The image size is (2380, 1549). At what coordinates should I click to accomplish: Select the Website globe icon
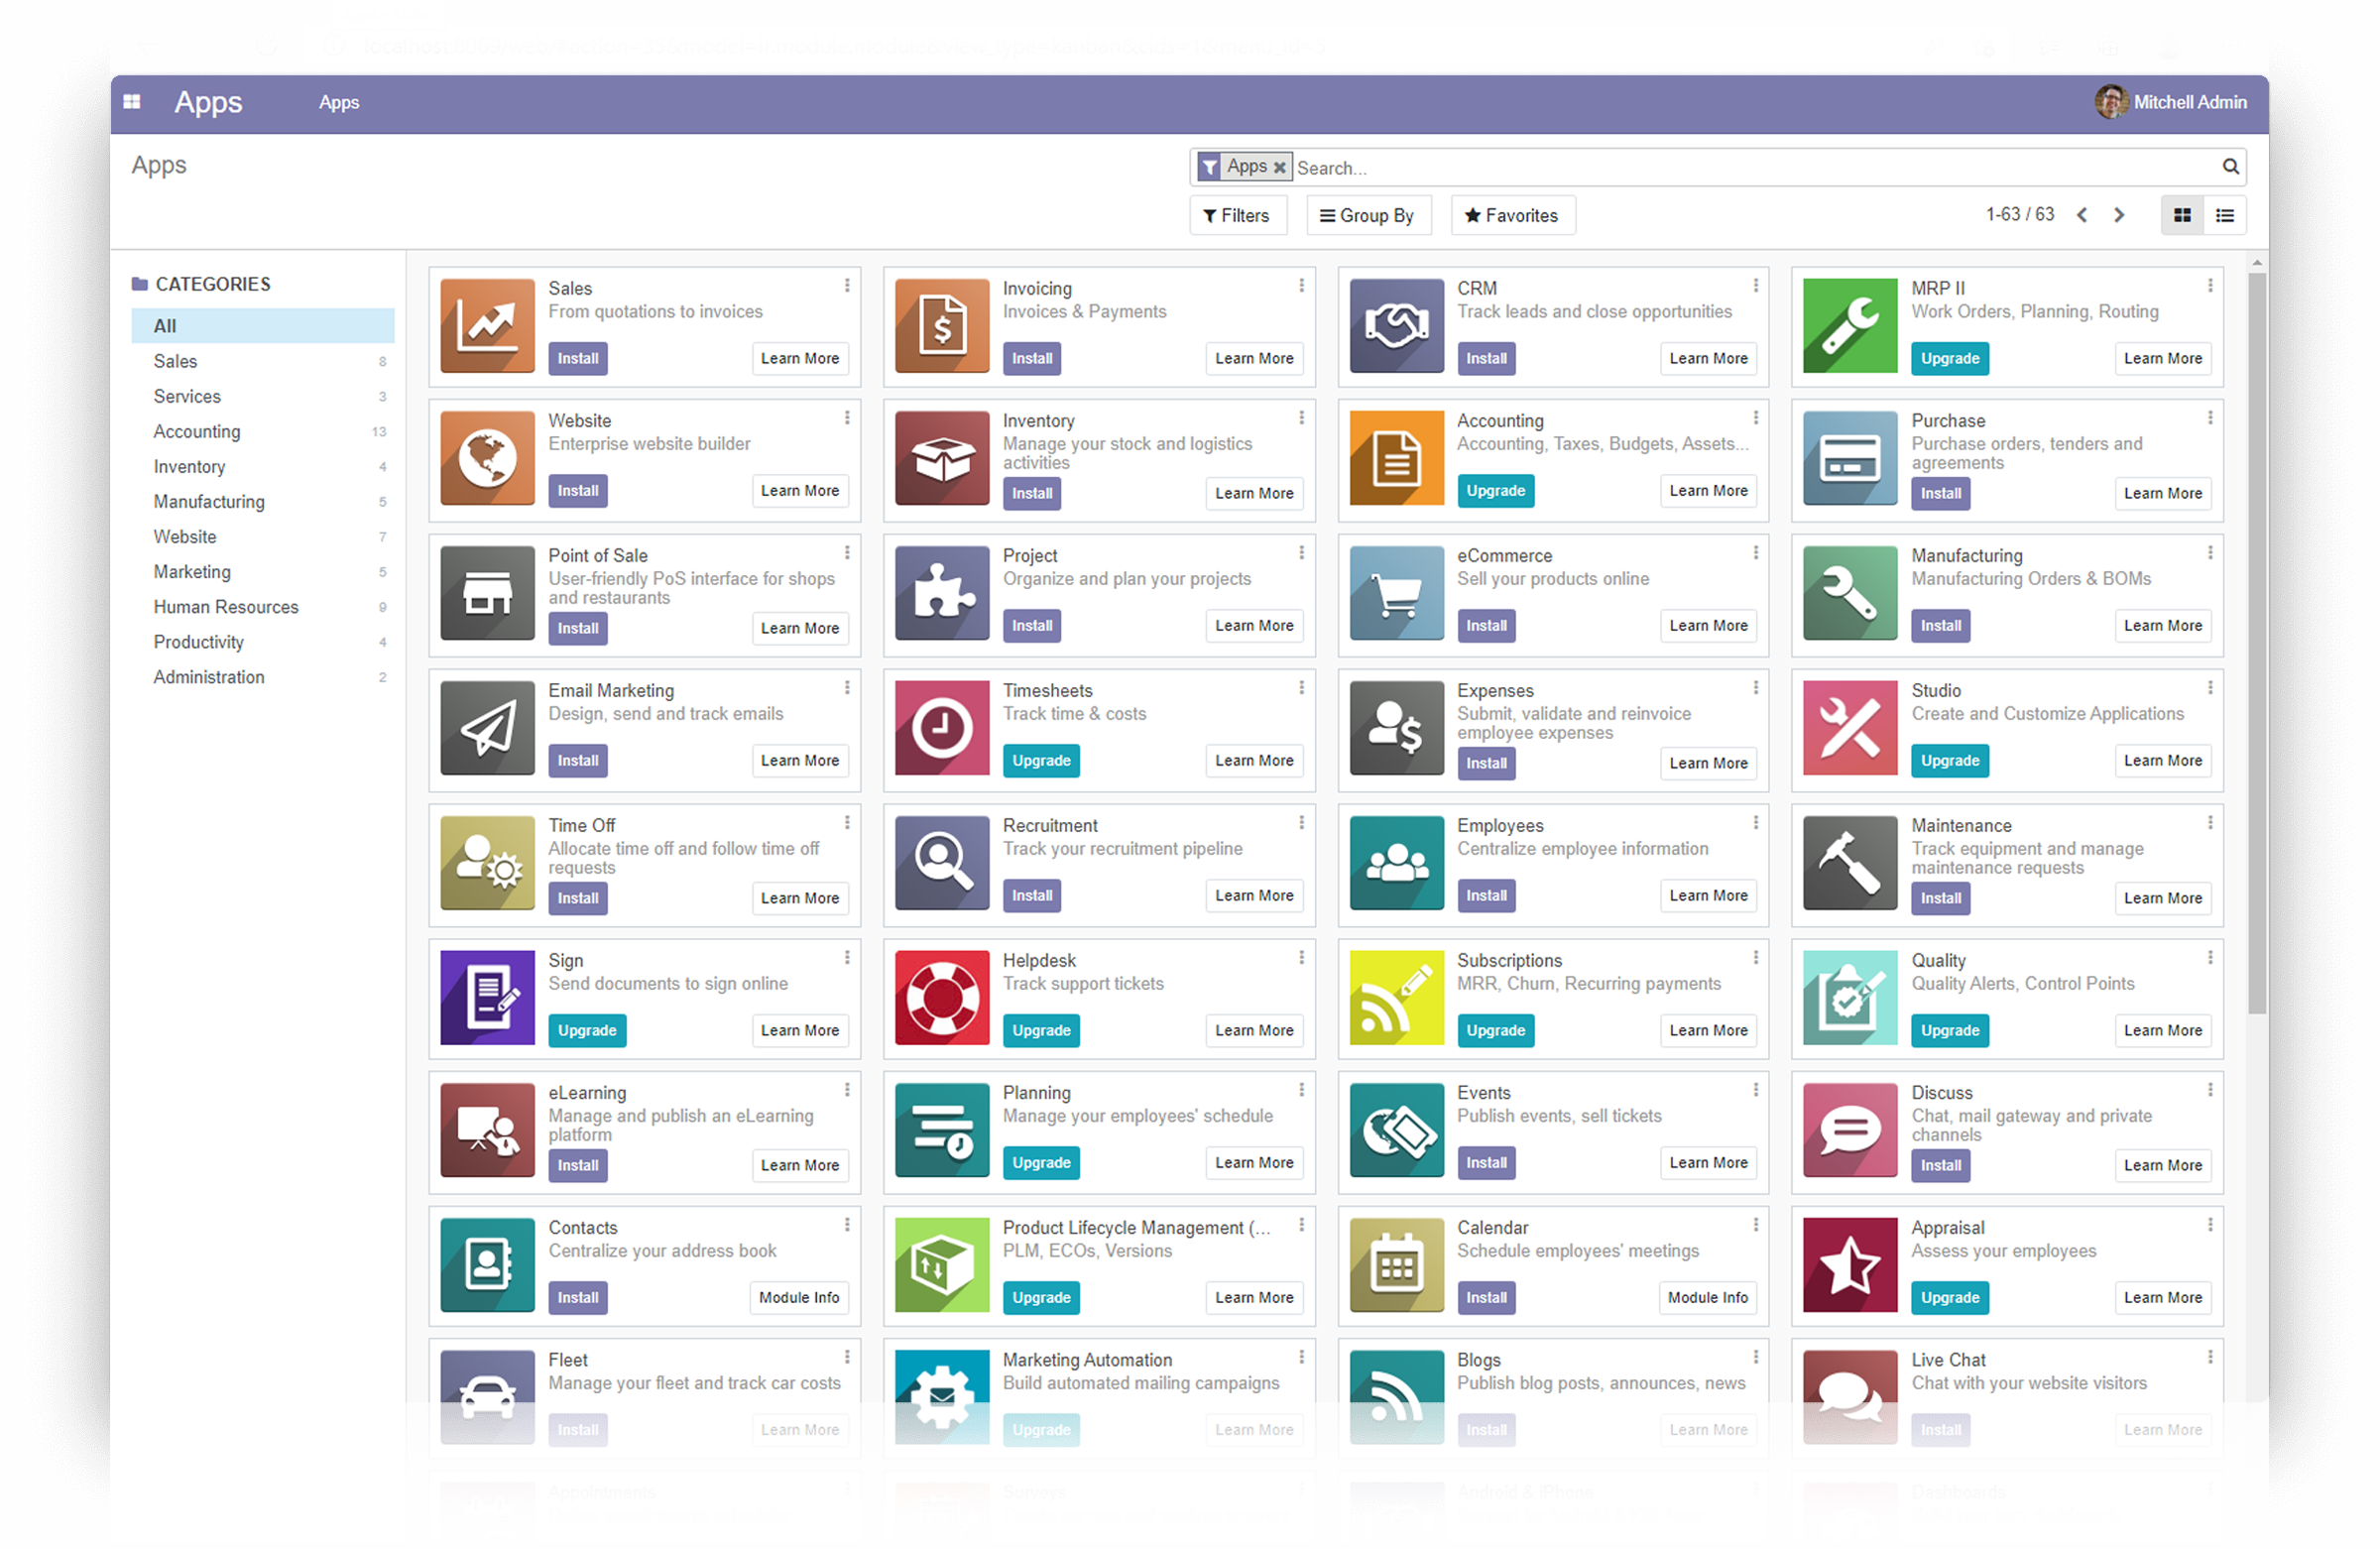point(487,459)
